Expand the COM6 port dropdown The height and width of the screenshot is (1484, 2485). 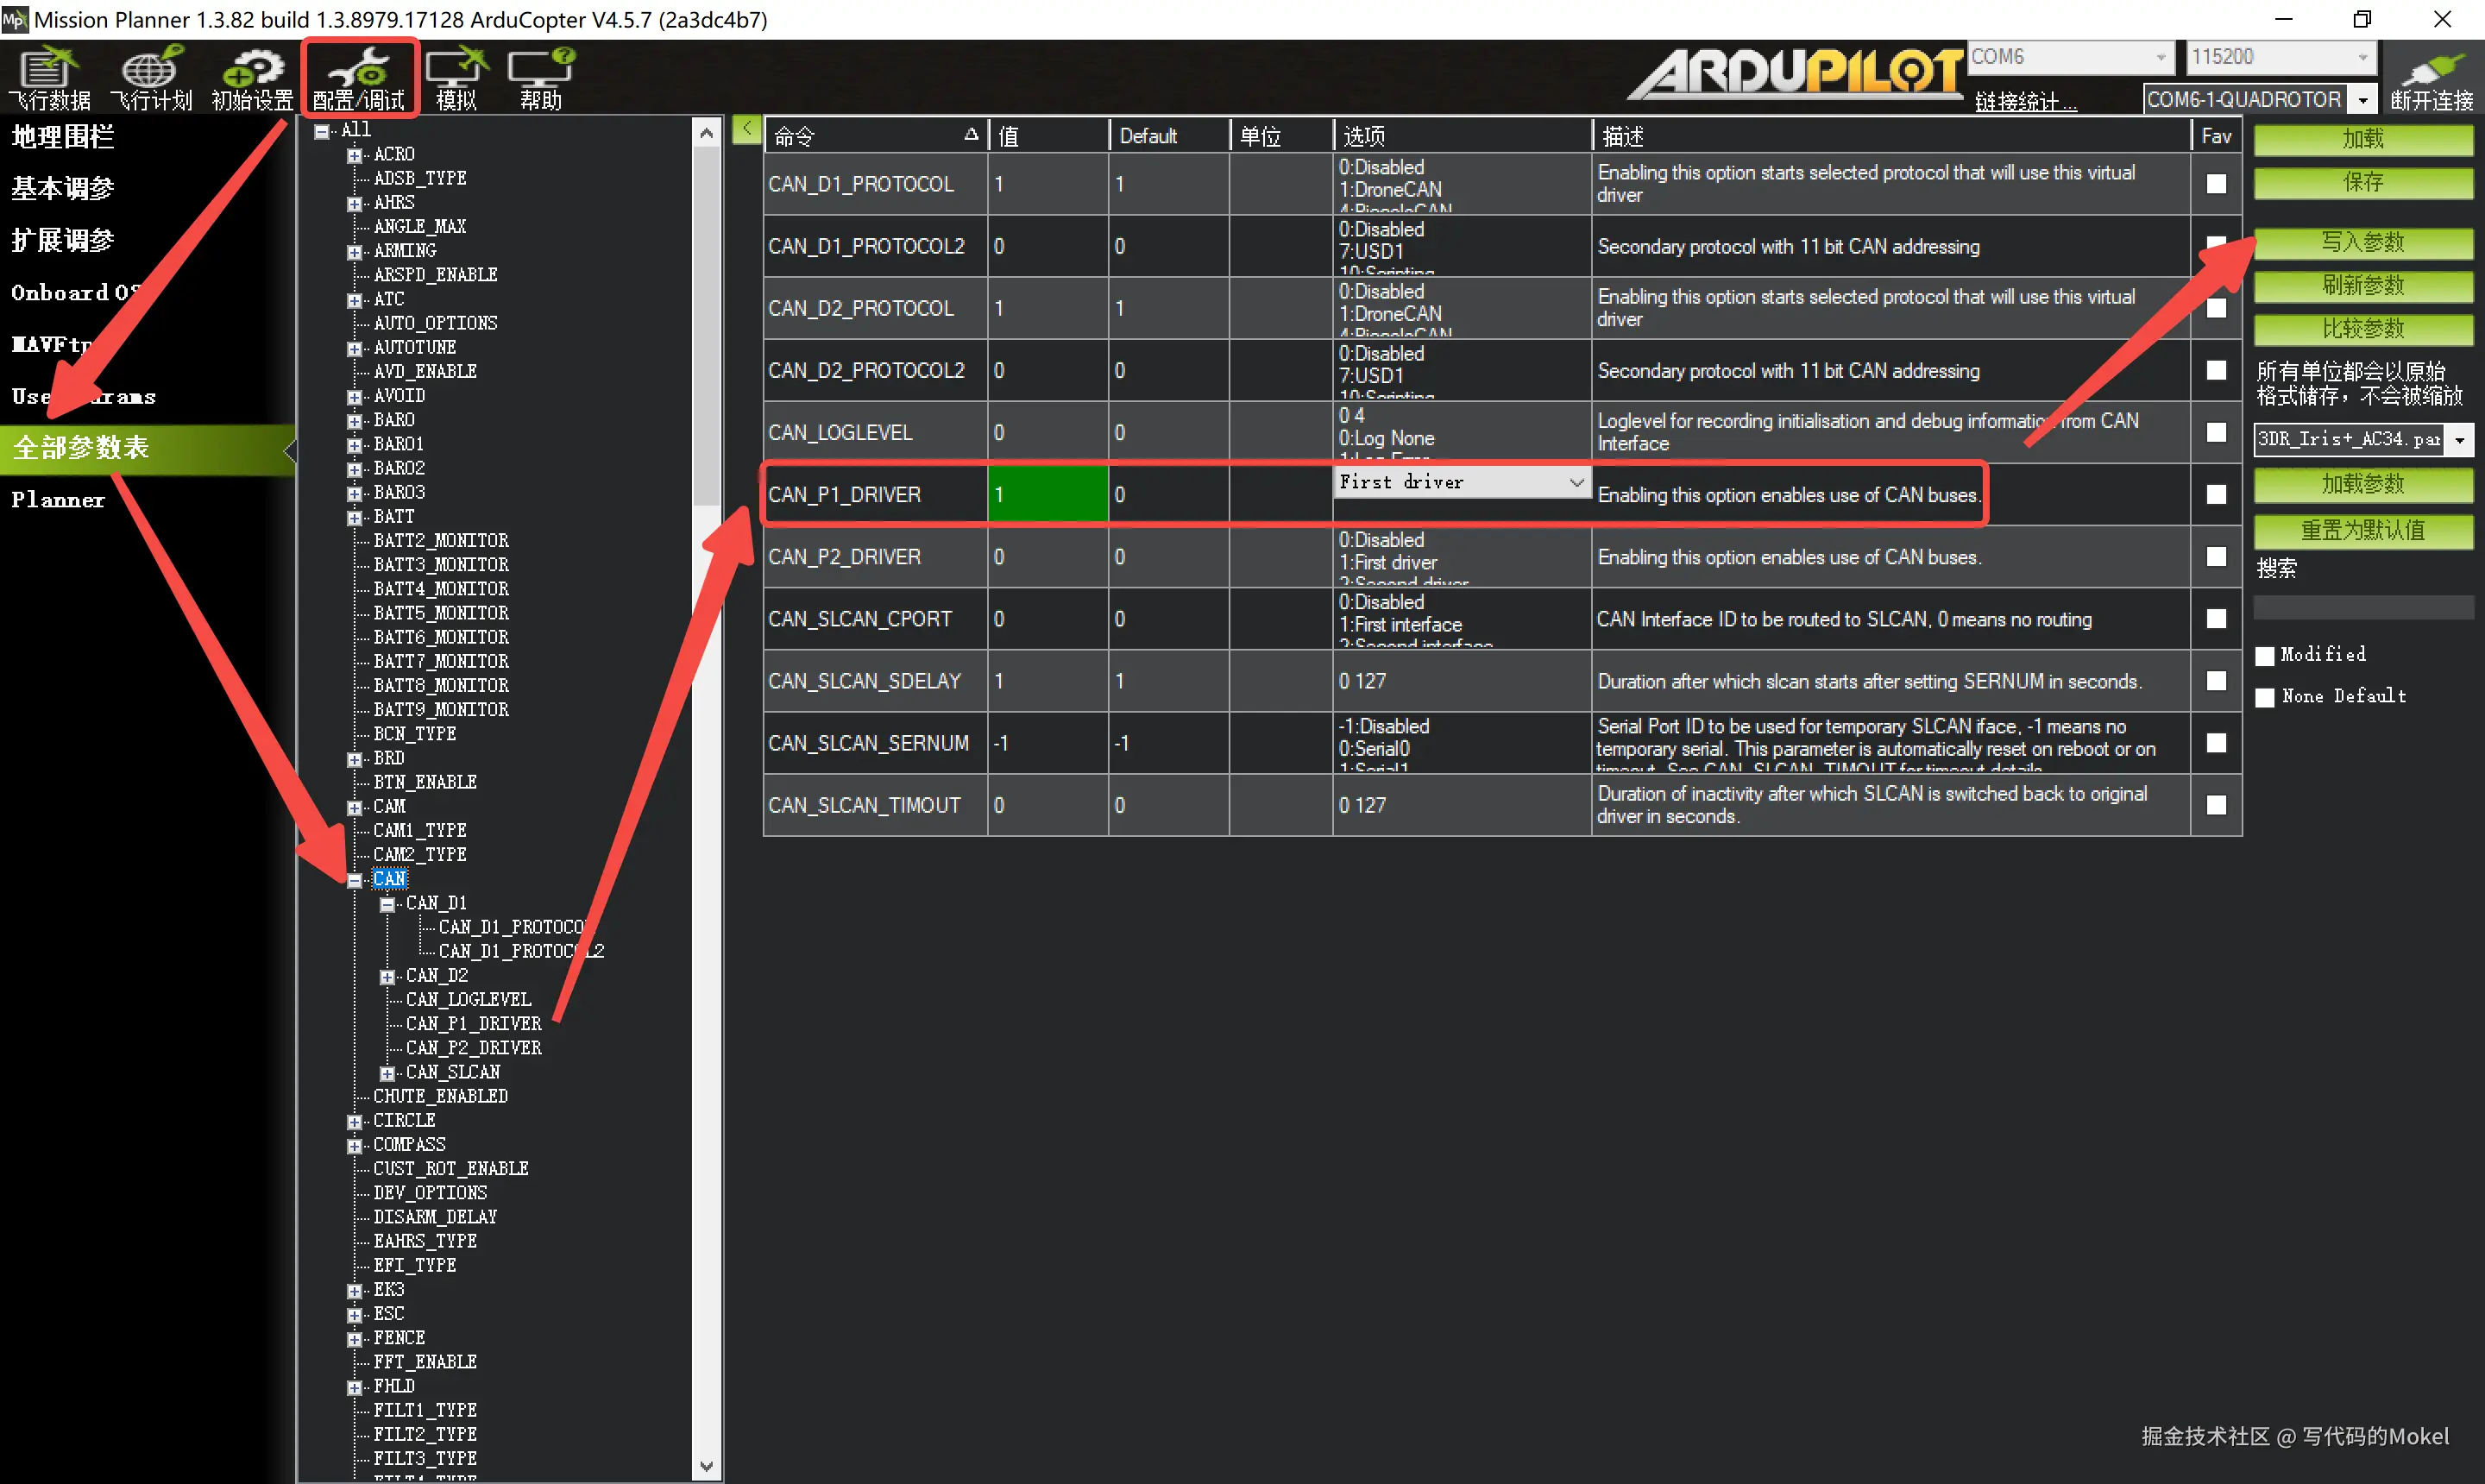2160,57
